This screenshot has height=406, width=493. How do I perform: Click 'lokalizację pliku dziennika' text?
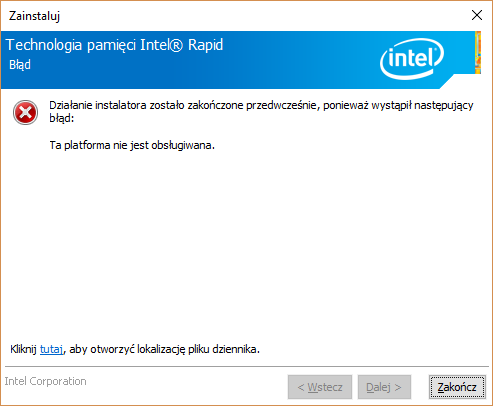click(198, 349)
